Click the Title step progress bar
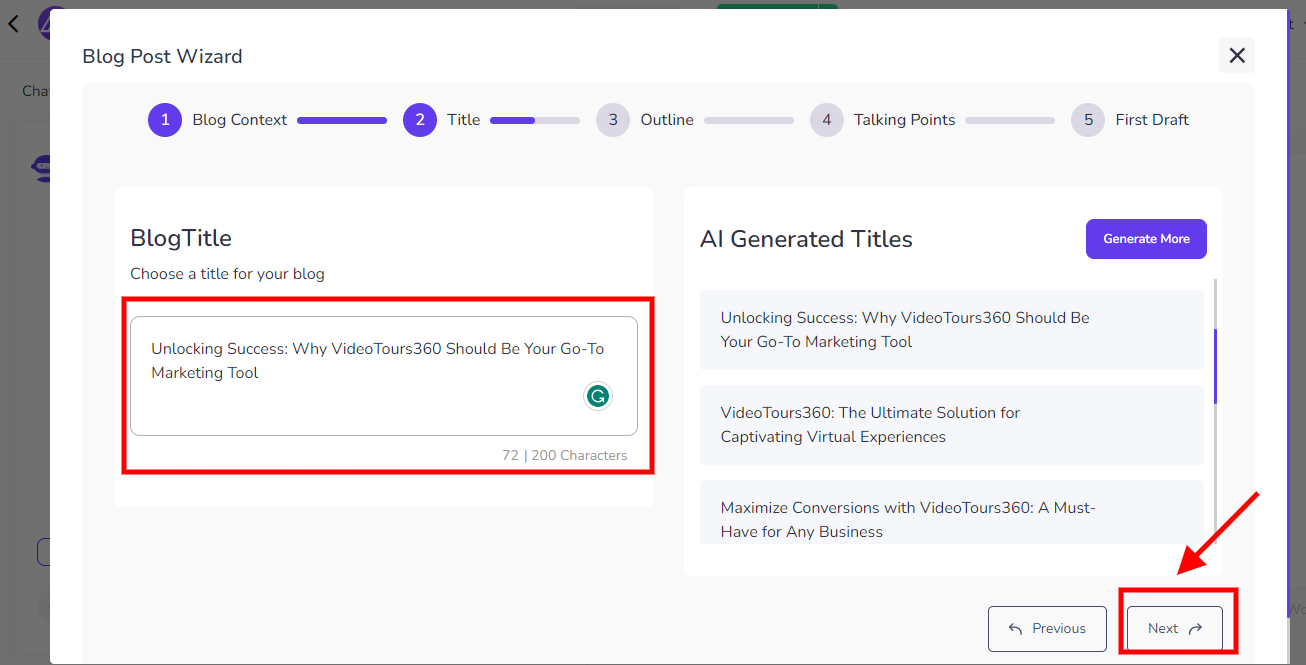The image size is (1306, 665). (535, 120)
